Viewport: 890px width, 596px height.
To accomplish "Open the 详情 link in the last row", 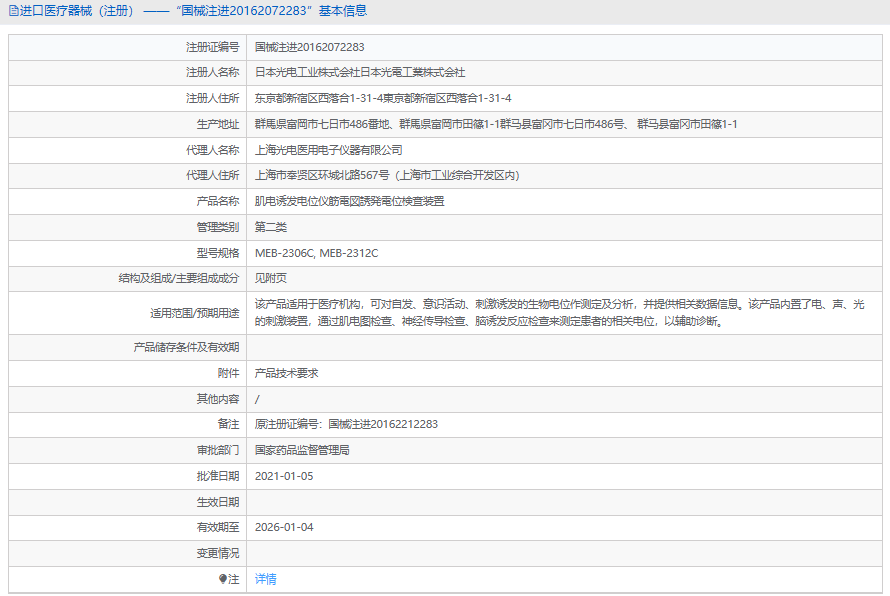I will [265, 579].
